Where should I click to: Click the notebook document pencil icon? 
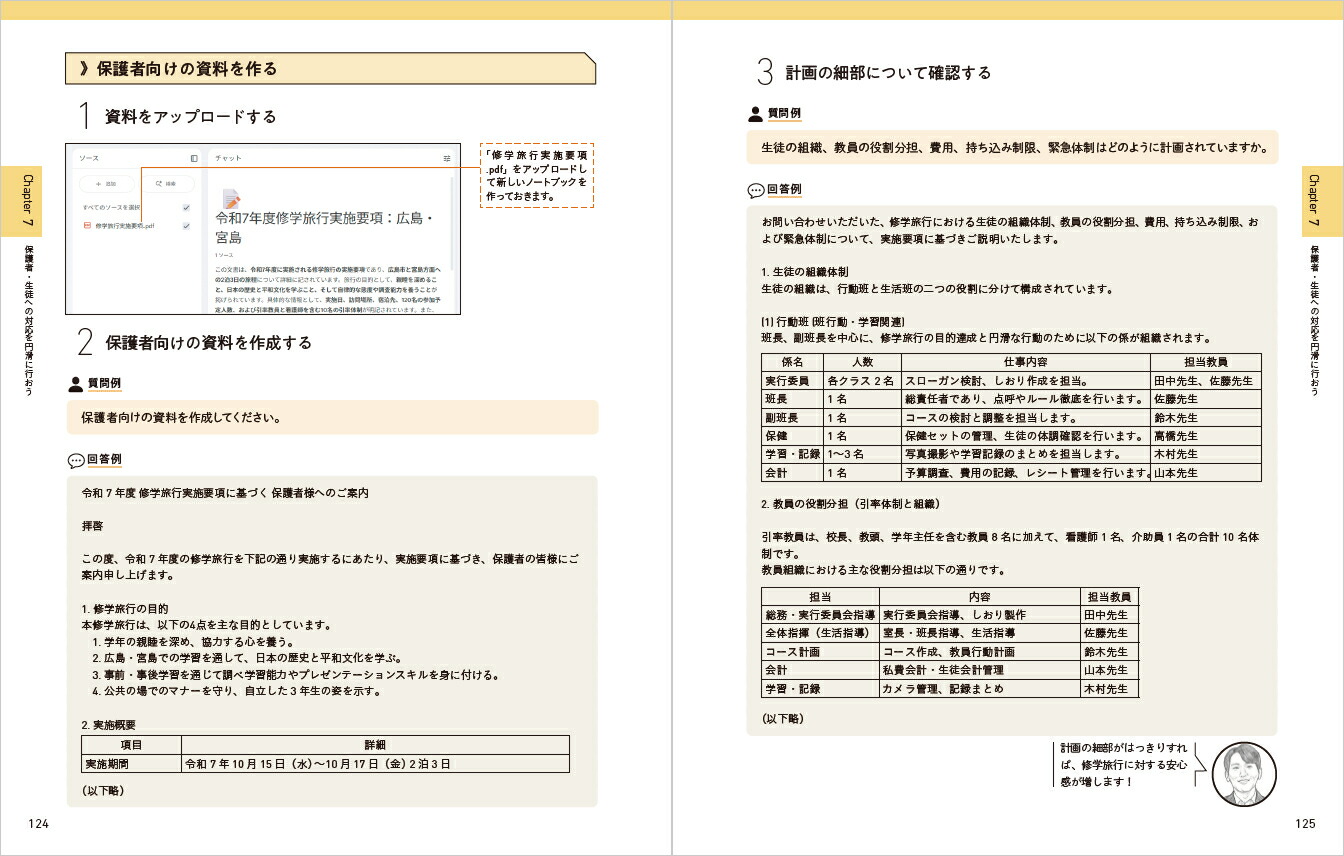pos(231,199)
